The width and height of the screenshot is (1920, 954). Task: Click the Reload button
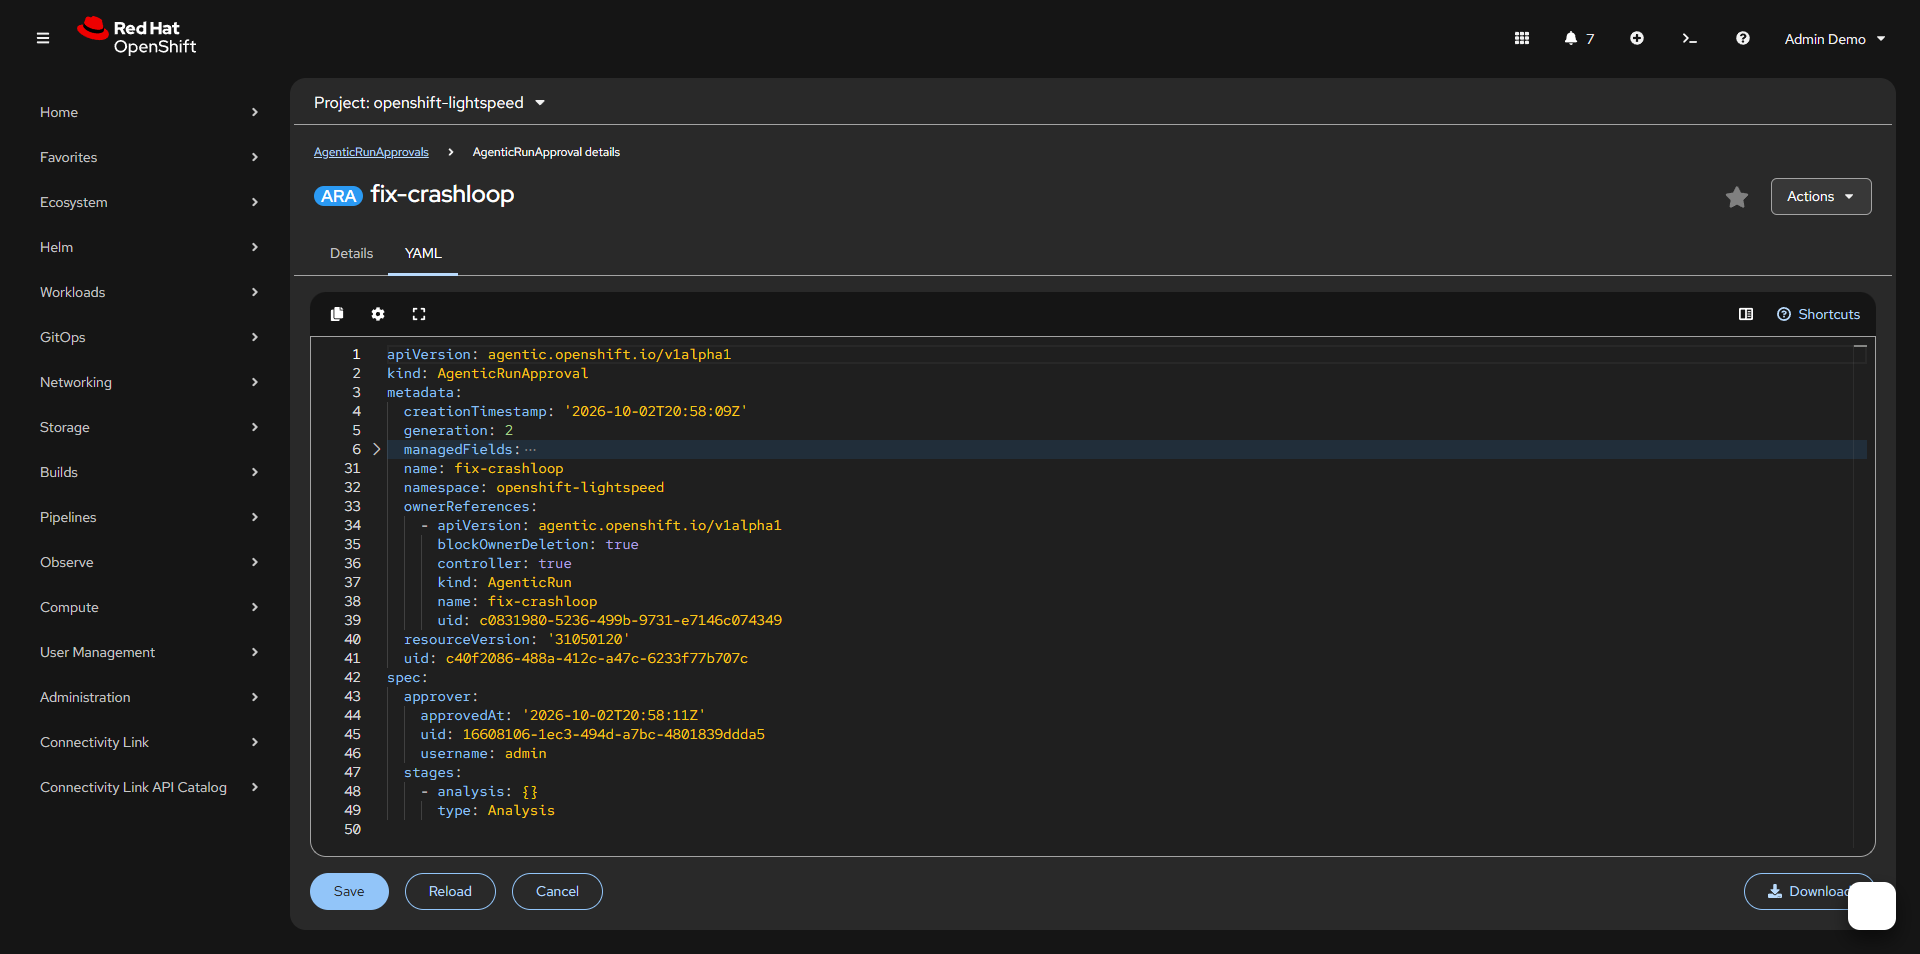tap(450, 891)
